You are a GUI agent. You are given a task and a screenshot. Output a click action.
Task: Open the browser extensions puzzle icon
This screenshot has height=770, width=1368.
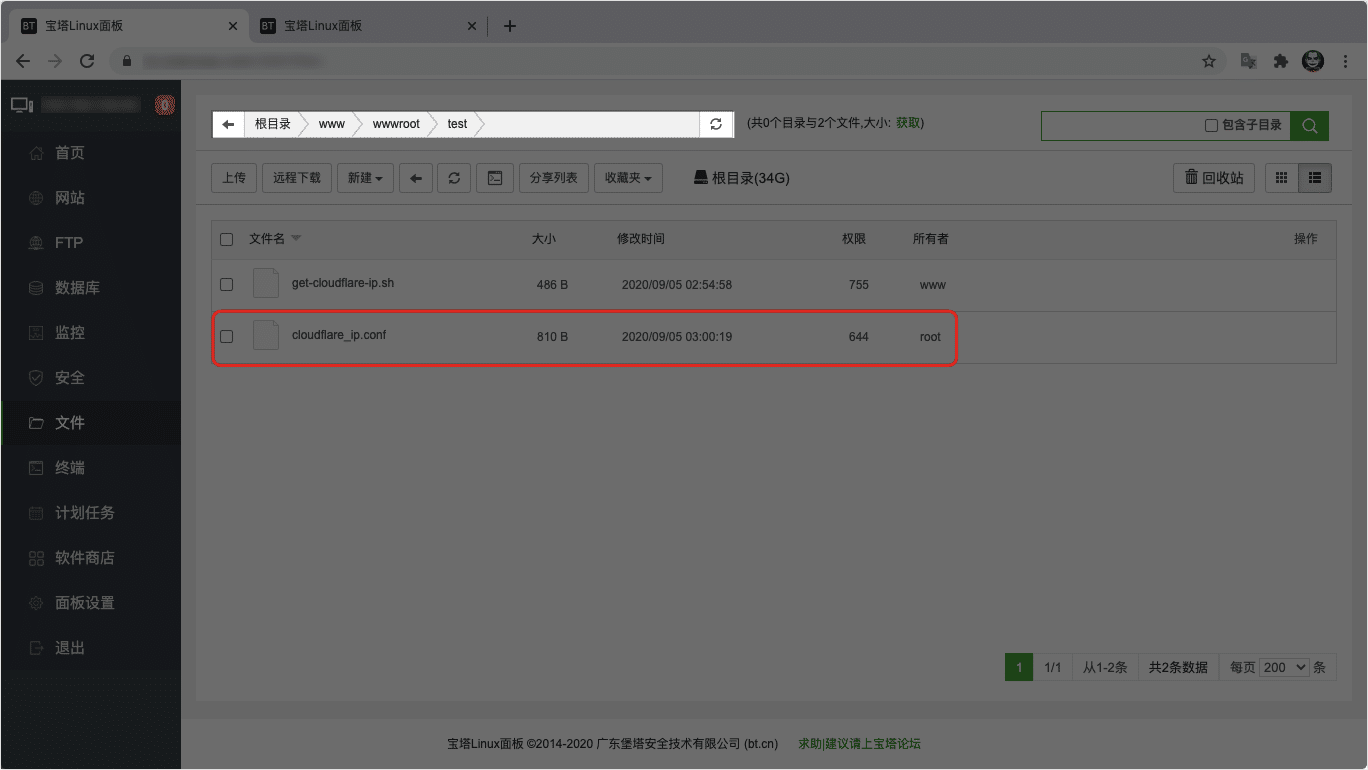[1280, 61]
